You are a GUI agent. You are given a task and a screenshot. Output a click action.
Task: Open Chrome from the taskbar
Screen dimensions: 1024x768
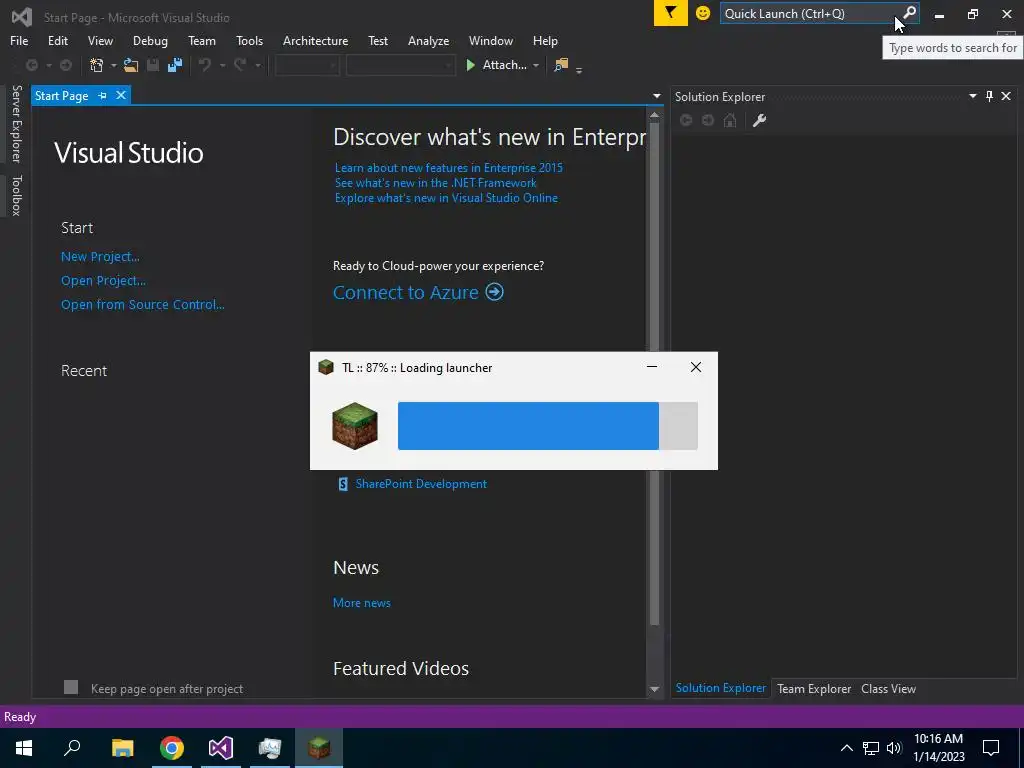click(x=172, y=748)
